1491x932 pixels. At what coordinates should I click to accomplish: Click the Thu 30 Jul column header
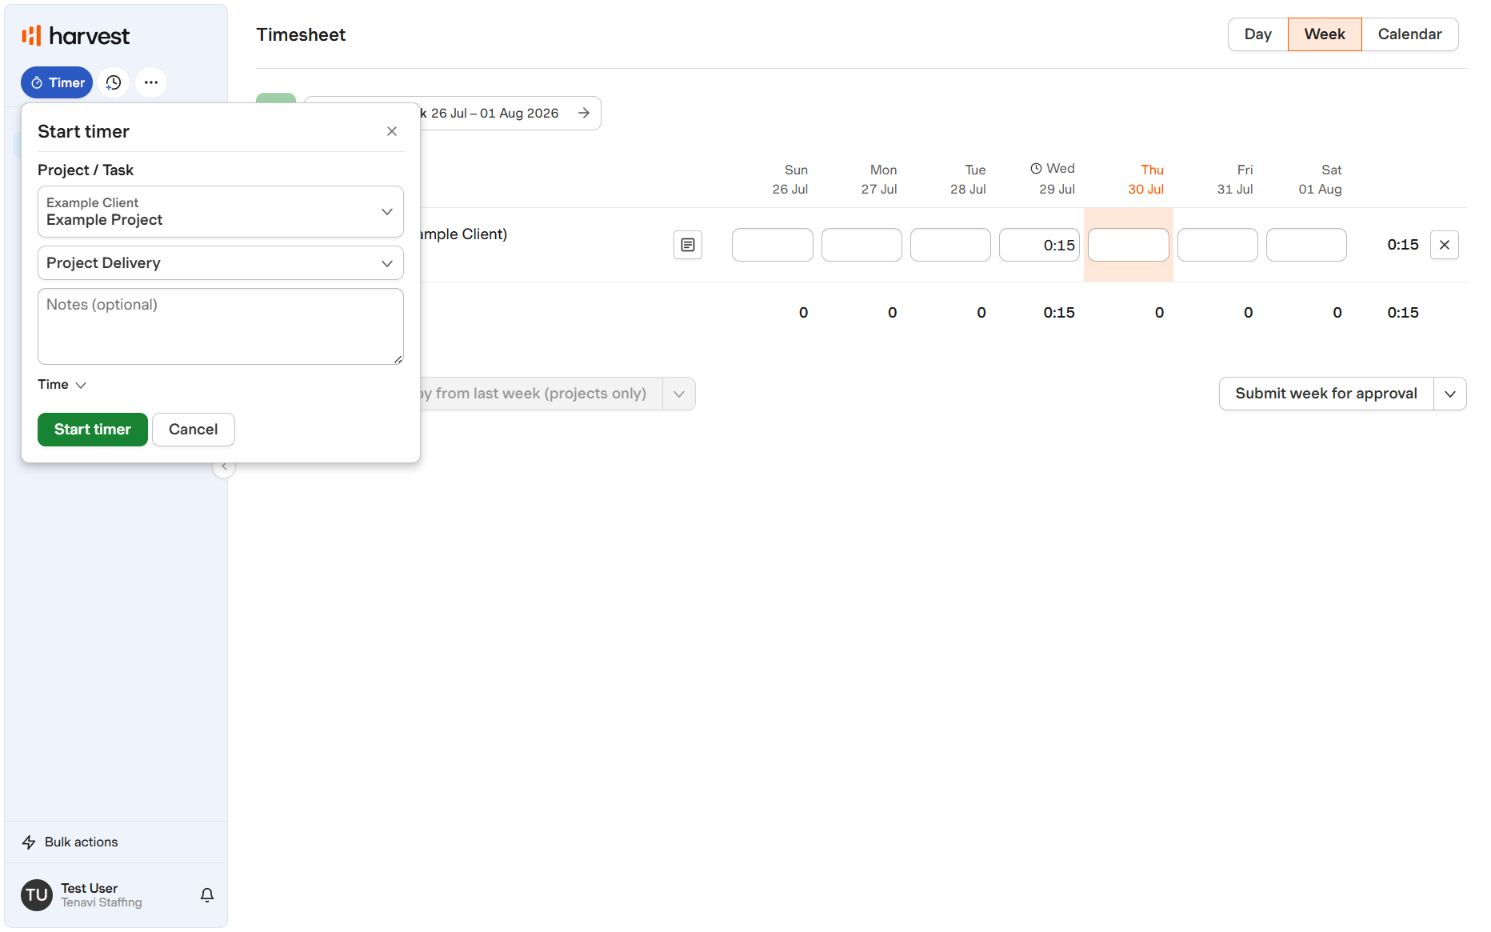click(1146, 180)
